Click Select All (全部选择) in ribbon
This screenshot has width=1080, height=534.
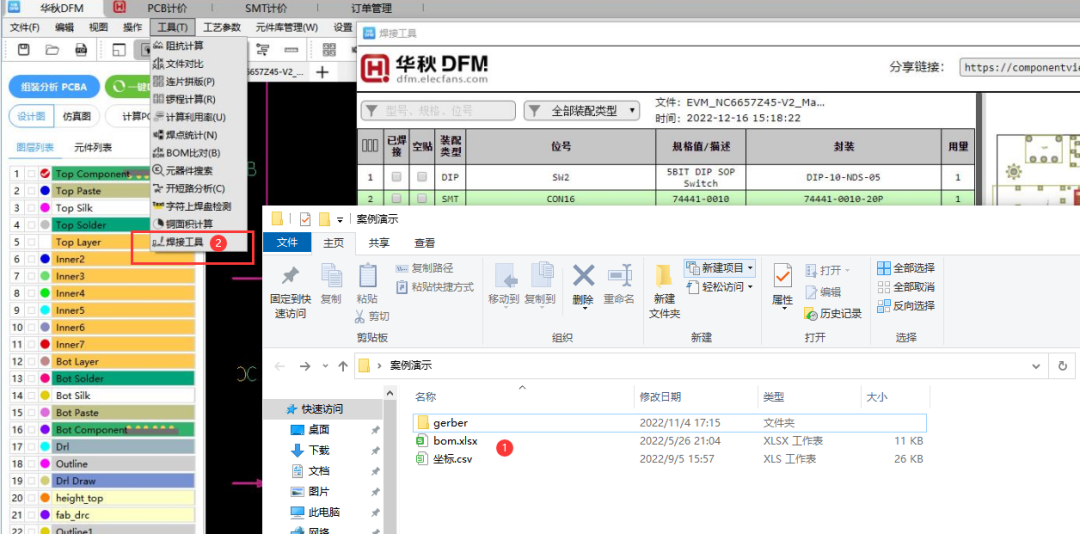905,267
